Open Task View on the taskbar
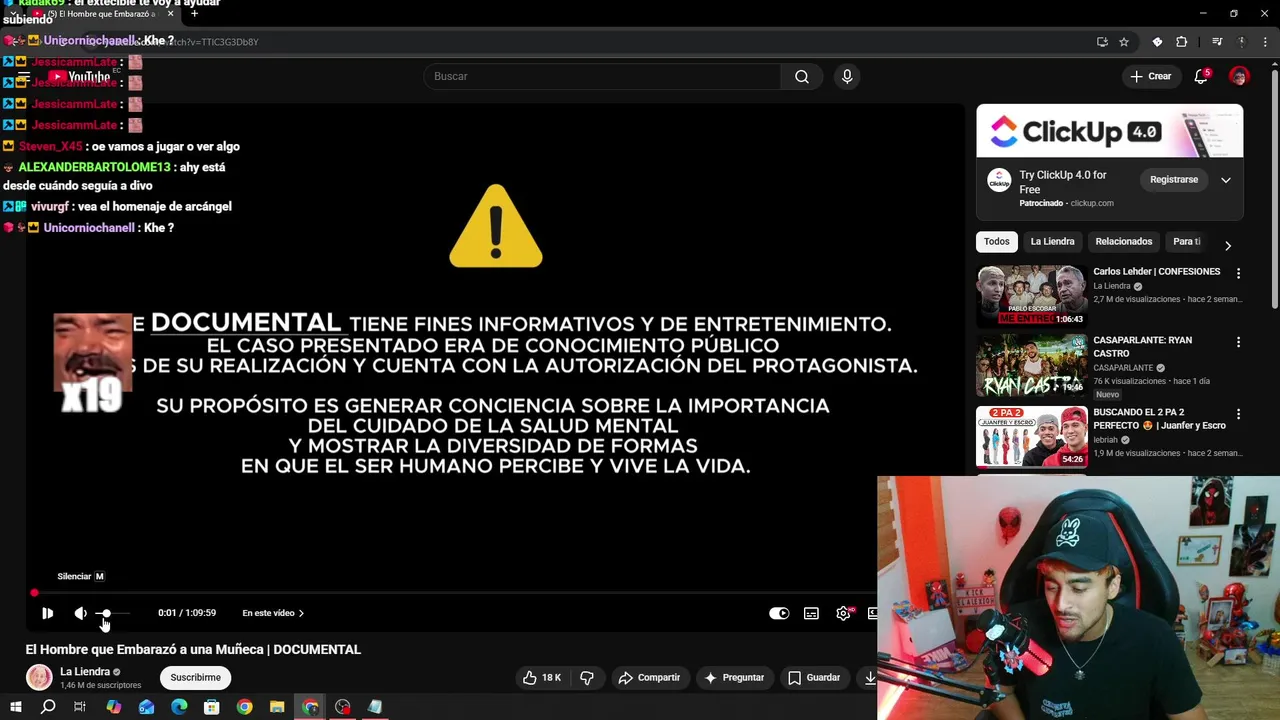Viewport: 1280px width, 720px height. click(x=80, y=707)
